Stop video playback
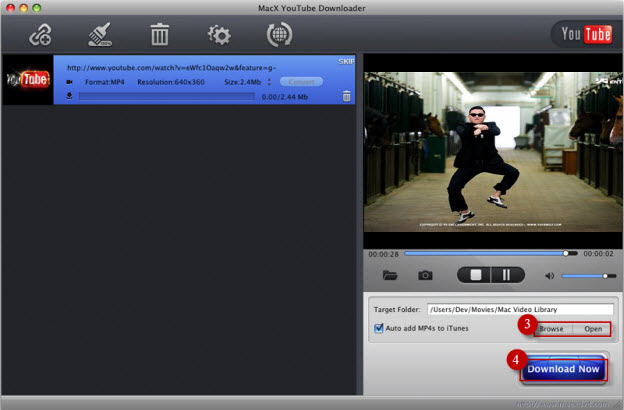Screen dimensions: 624x410 coord(475,275)
